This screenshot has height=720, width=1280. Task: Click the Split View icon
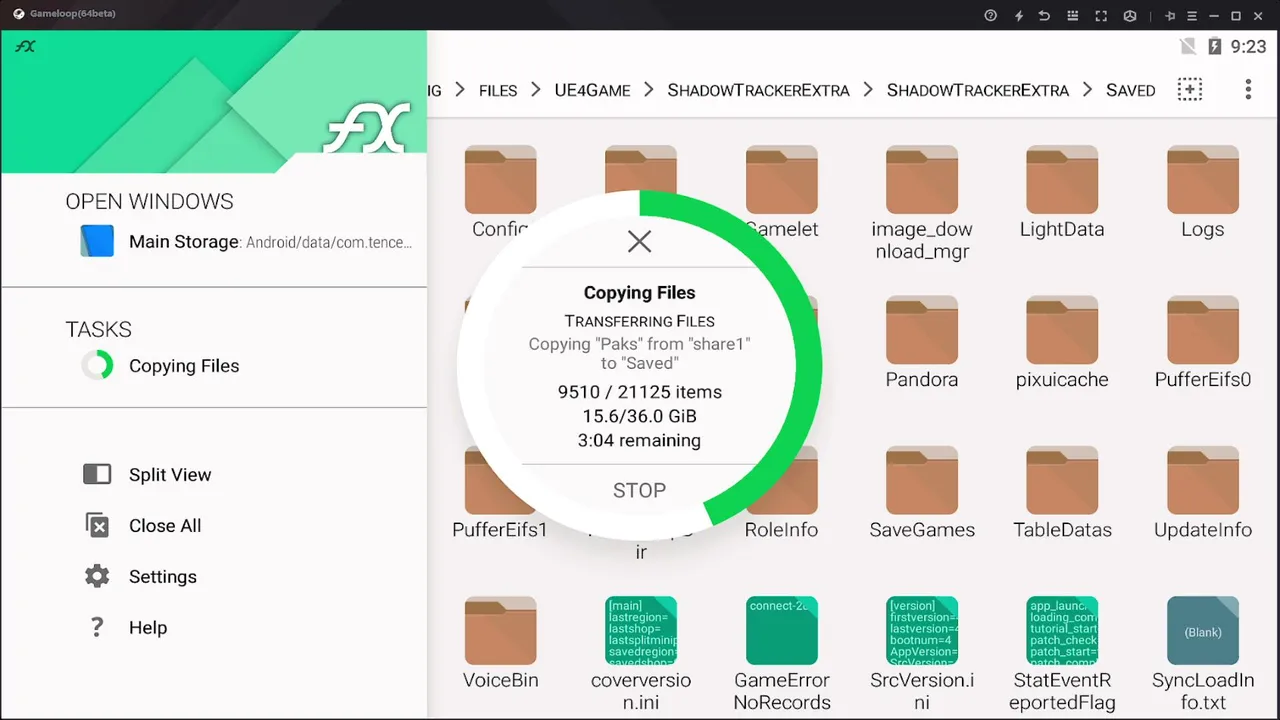(x=97, y=474)
